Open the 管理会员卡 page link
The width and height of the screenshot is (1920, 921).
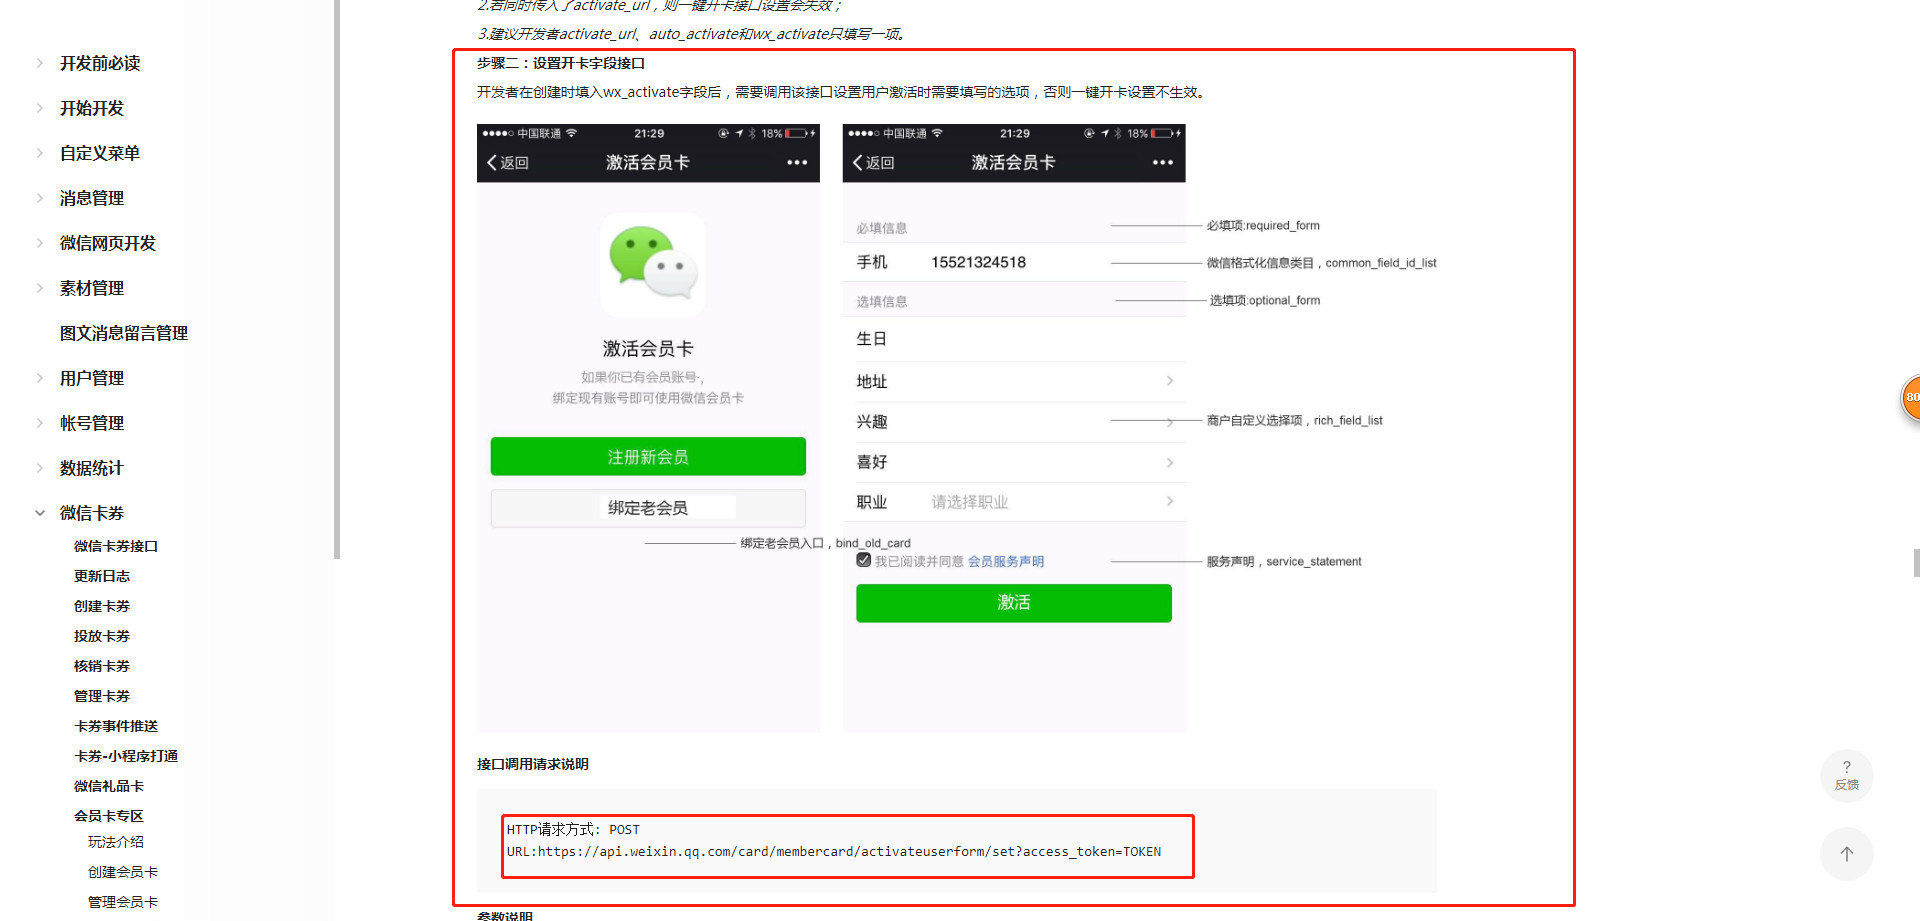tap(123, 902)
